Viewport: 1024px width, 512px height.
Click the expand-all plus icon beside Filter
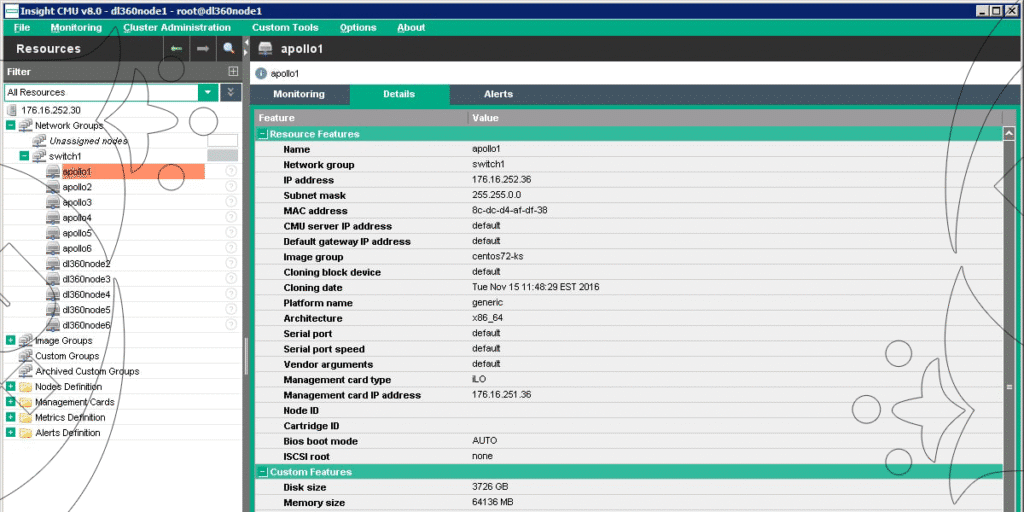(233, 72)
